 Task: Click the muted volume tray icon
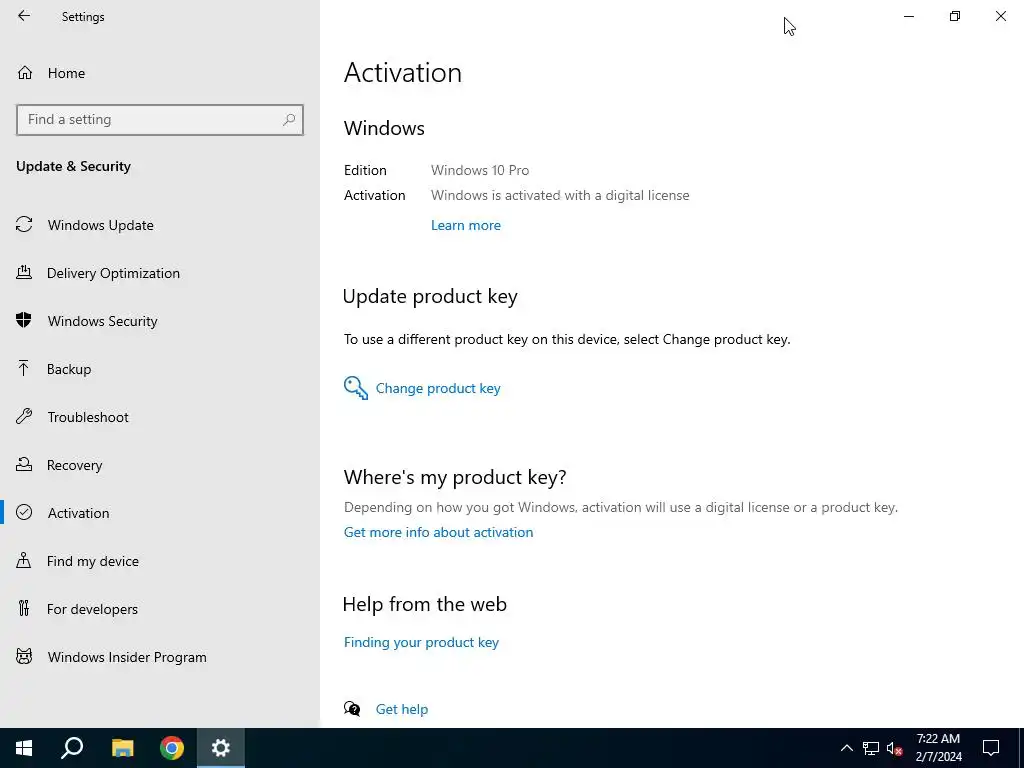(x=895, y=748)
